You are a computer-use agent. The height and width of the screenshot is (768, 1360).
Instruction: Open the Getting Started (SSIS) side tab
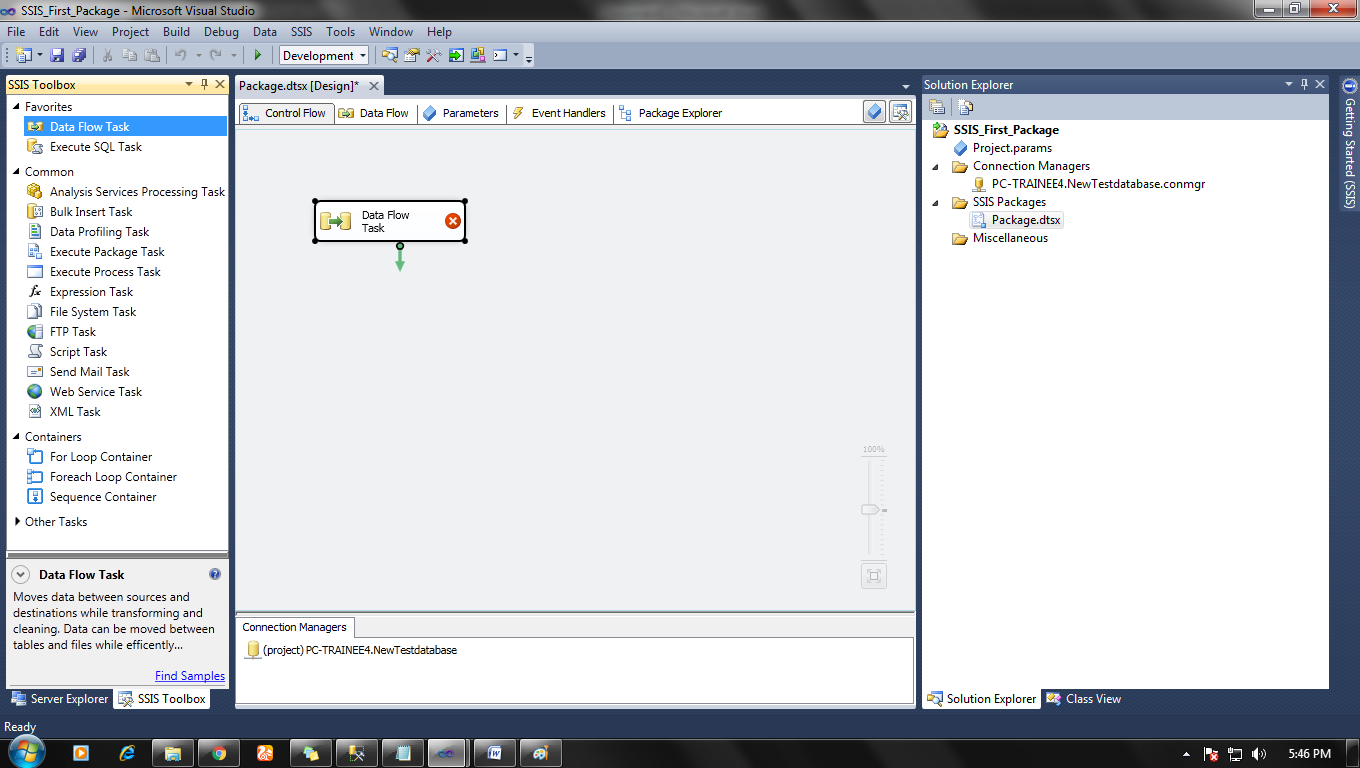tap(1349, 144)
